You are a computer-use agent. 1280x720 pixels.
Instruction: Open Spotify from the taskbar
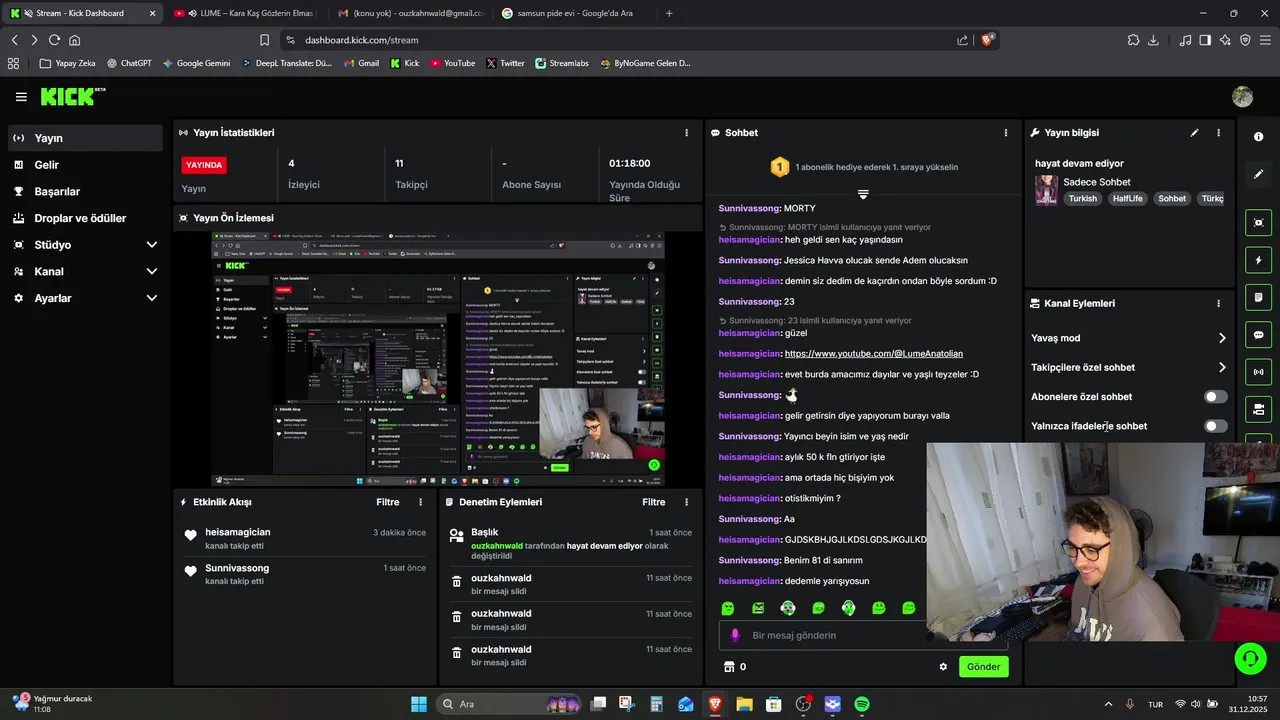coord(862,704)
